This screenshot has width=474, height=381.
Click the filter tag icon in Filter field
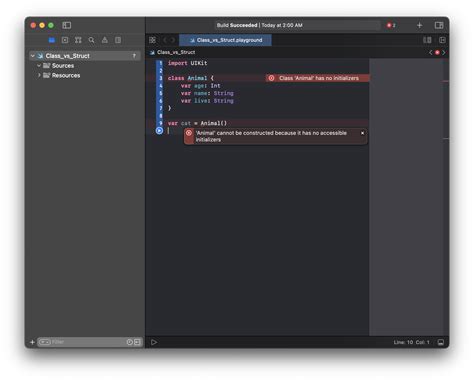[x=44, y=342]
